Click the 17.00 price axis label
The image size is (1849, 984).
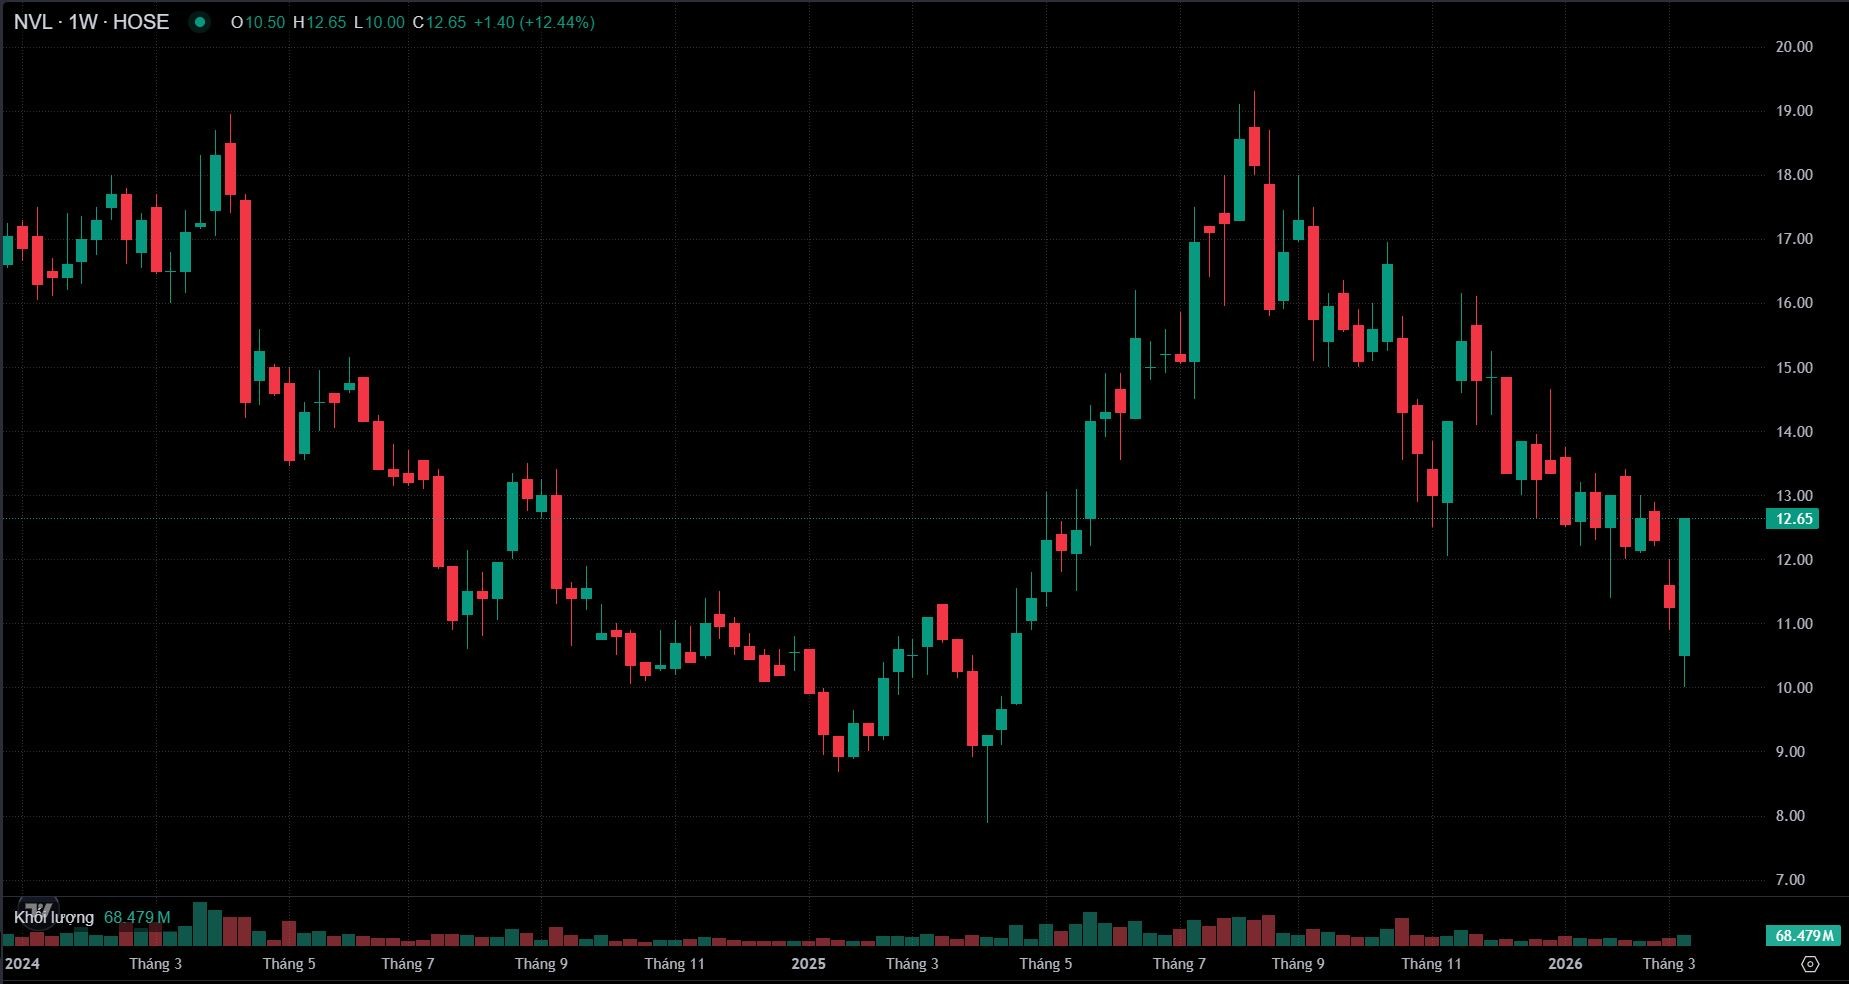tap(1794, 239)
